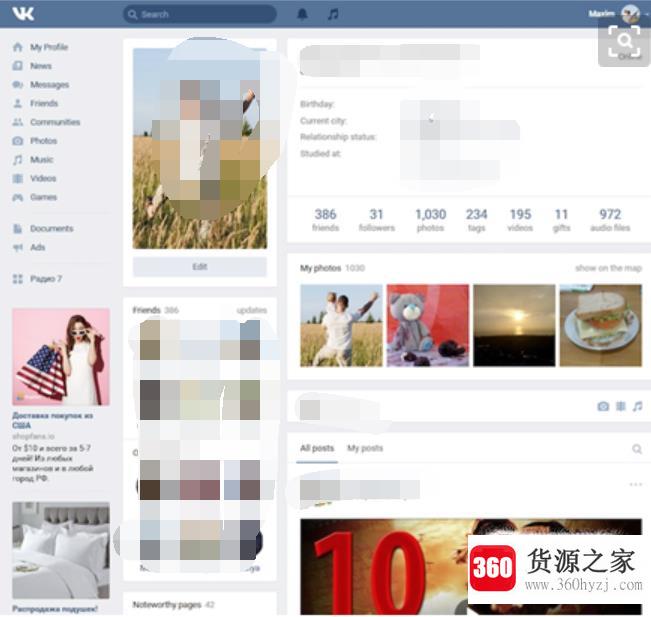The image size is (651, 617).
Task: Attach video using film icon in post box
Action: tap(621, 406)
